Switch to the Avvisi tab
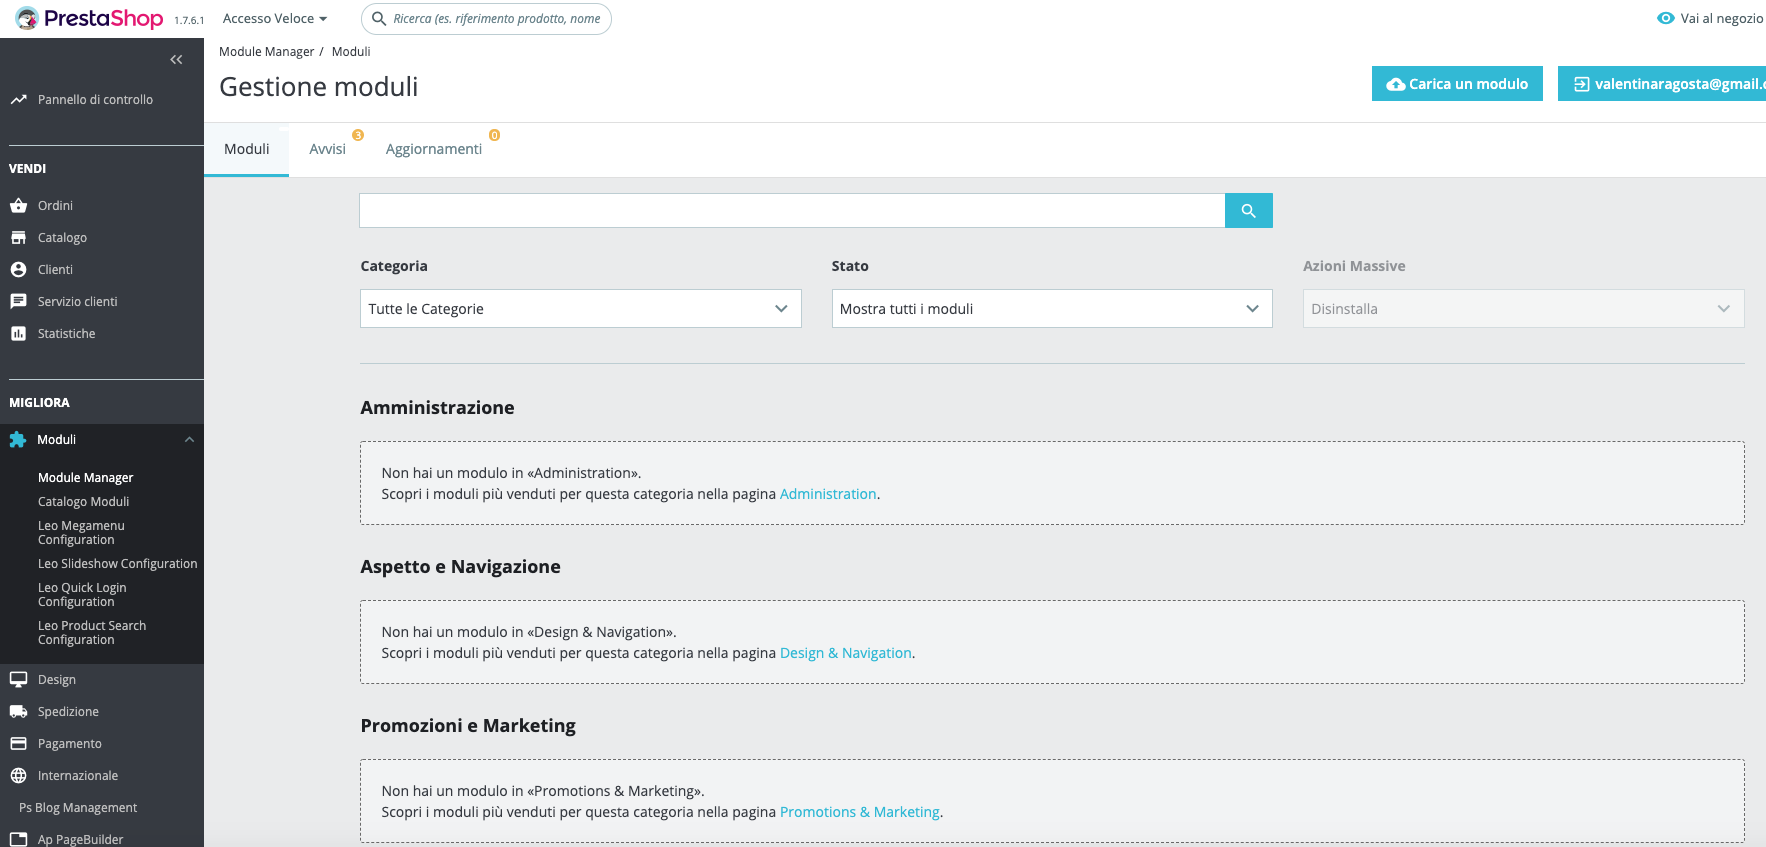The height and width of the screenshot is (847, 1766). pos(327,149)
